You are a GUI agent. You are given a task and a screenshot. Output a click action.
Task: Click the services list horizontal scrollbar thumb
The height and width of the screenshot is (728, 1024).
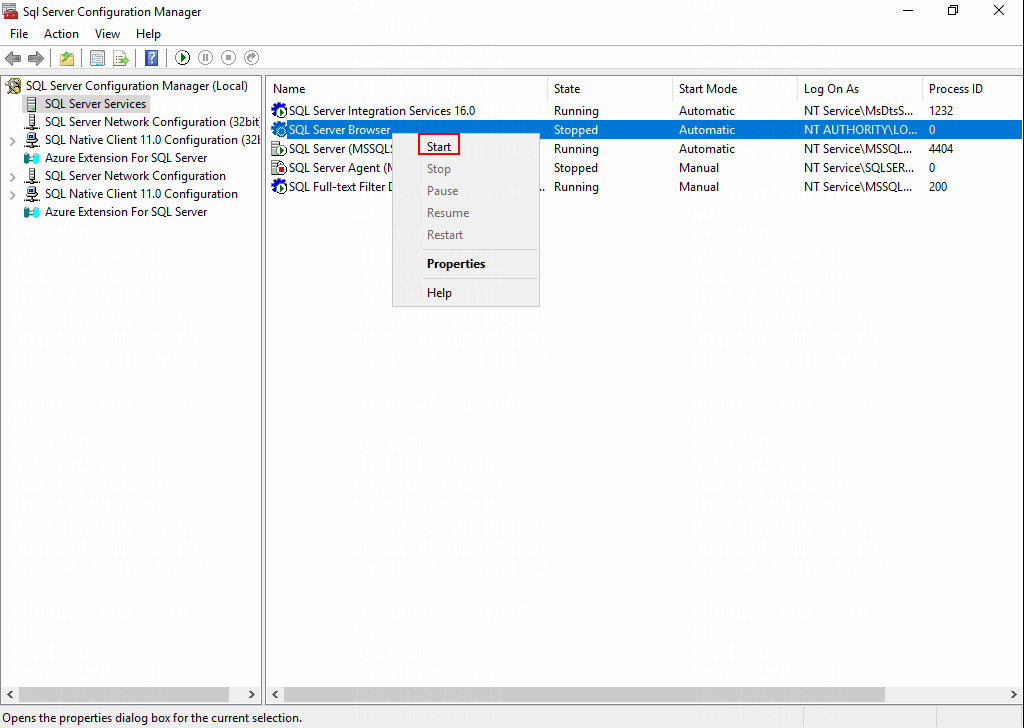(x=584, y=695)
